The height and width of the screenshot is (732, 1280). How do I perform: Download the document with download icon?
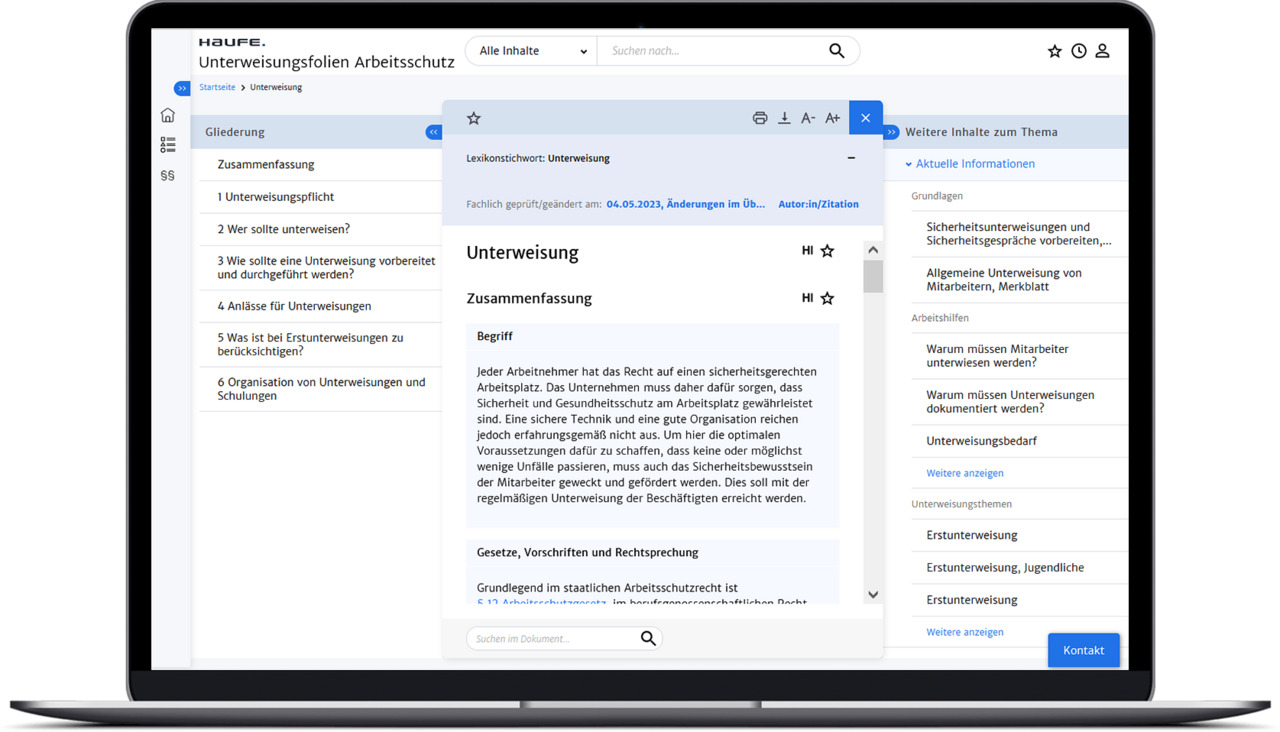pyautogui.click(x=784, y=118)
